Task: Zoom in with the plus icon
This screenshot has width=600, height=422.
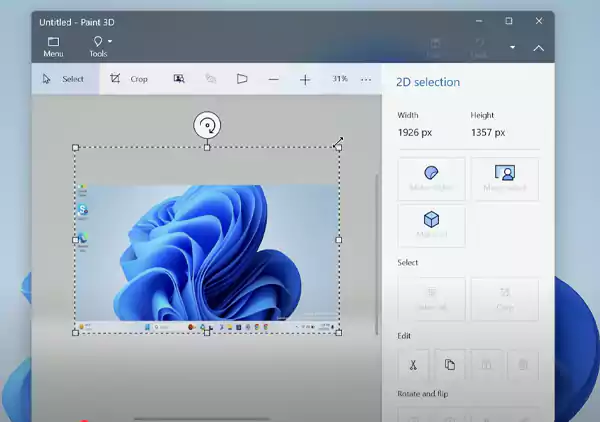Action: pos(305,80)
